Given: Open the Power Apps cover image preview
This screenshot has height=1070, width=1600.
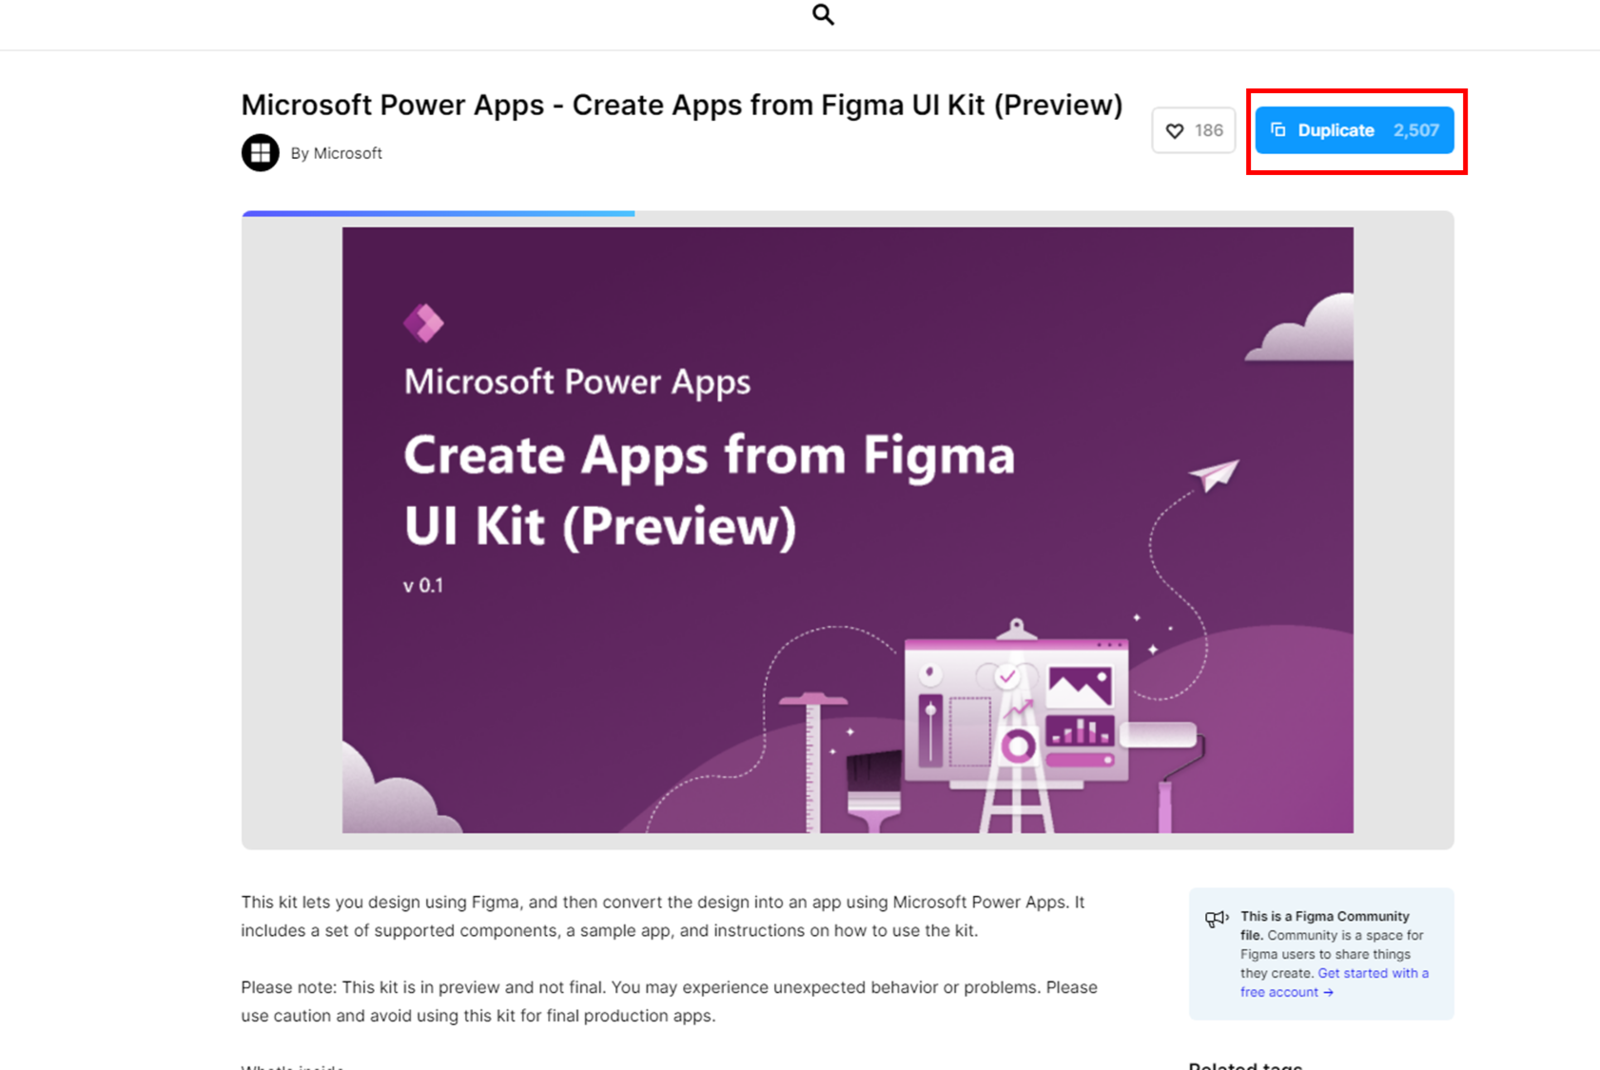Looking at the screenshot, I should pos(848,530).
